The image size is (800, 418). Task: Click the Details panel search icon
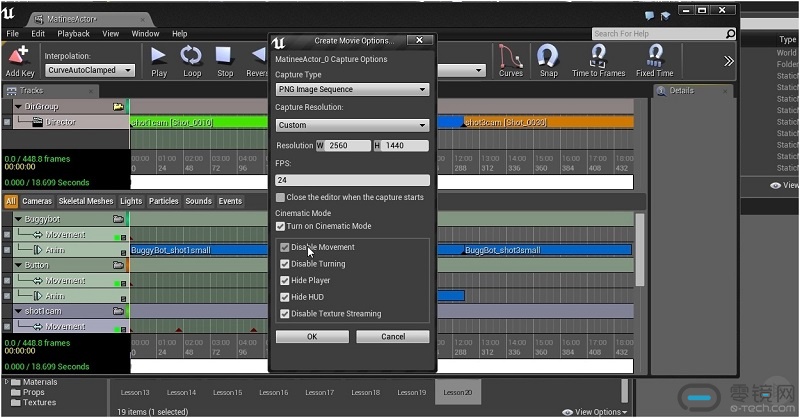coord(661,91)
